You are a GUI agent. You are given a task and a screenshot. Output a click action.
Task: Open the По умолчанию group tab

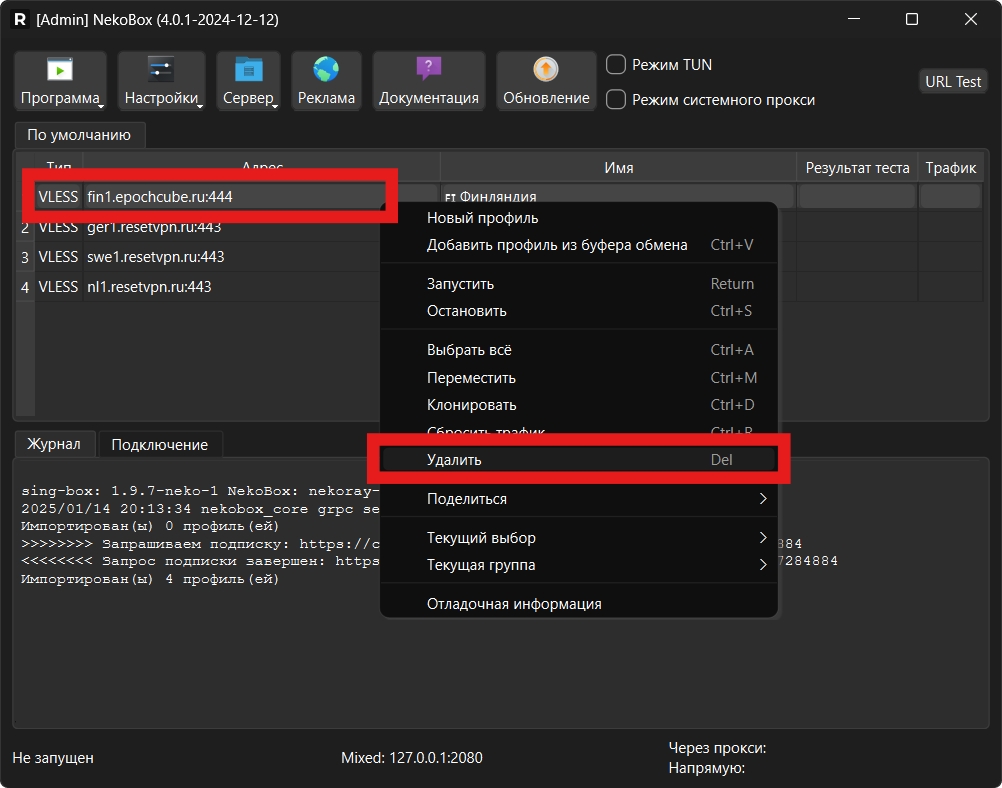click(79, 135)
